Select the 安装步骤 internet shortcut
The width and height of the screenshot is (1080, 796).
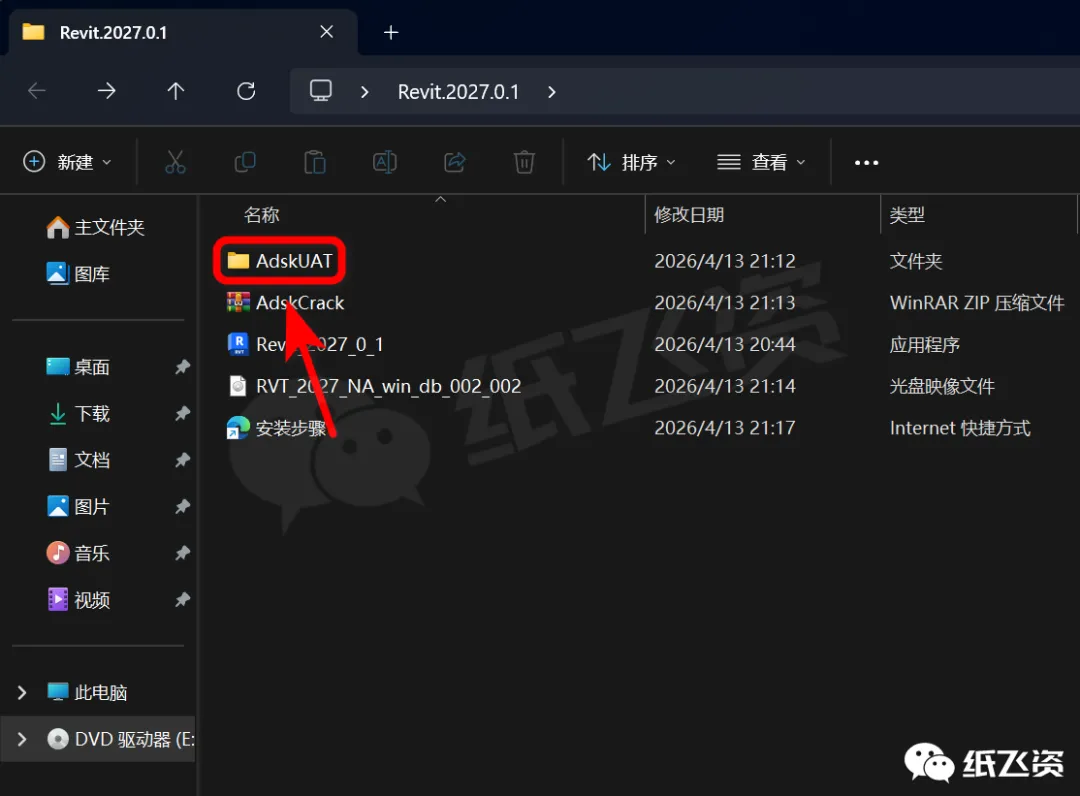[291, 428]
